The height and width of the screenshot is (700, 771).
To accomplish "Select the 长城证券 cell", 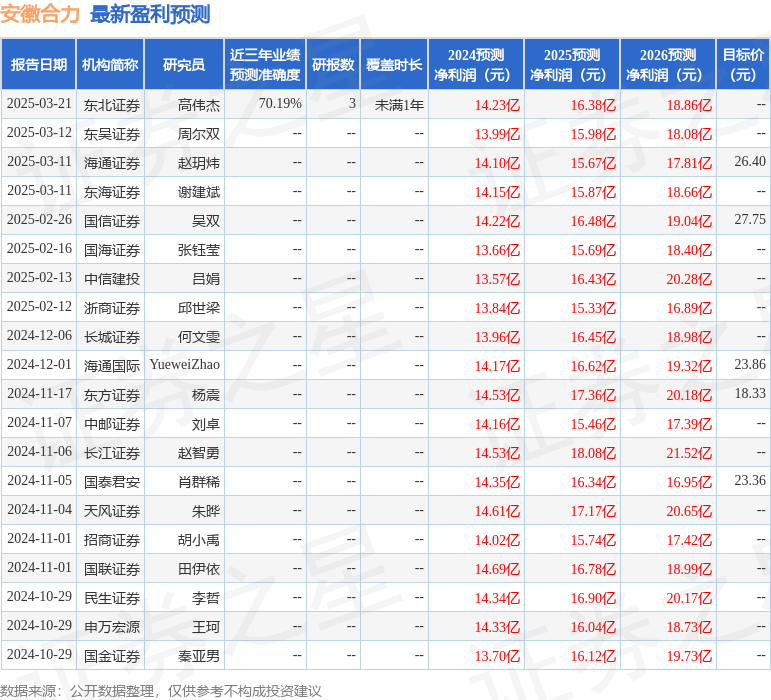I will point(112,337).
